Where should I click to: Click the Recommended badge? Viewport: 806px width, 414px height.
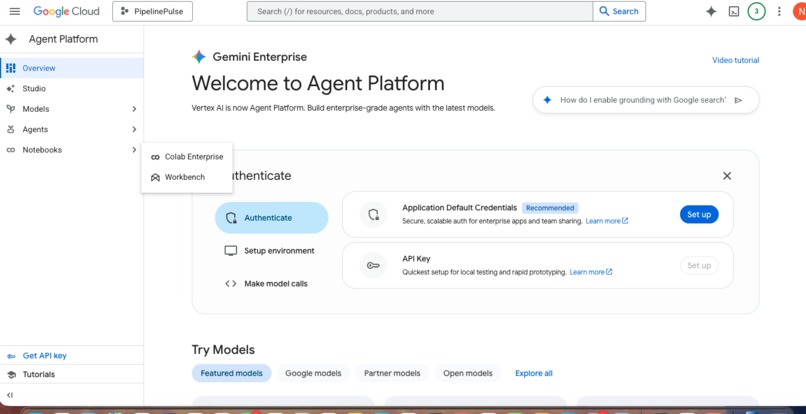(550, 208)
